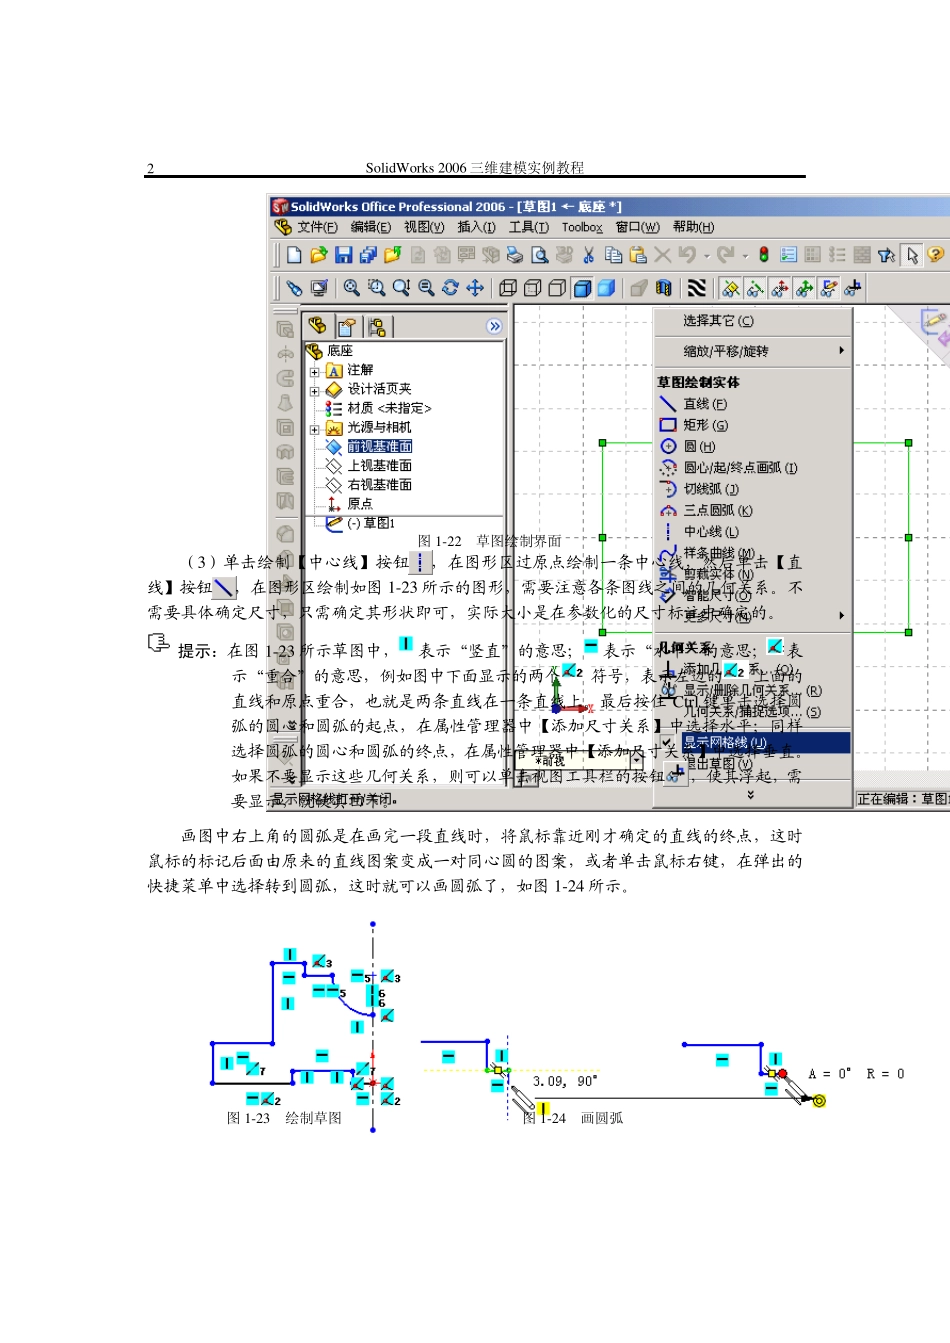Click the Cut scissors icon

tap(589, 255)
